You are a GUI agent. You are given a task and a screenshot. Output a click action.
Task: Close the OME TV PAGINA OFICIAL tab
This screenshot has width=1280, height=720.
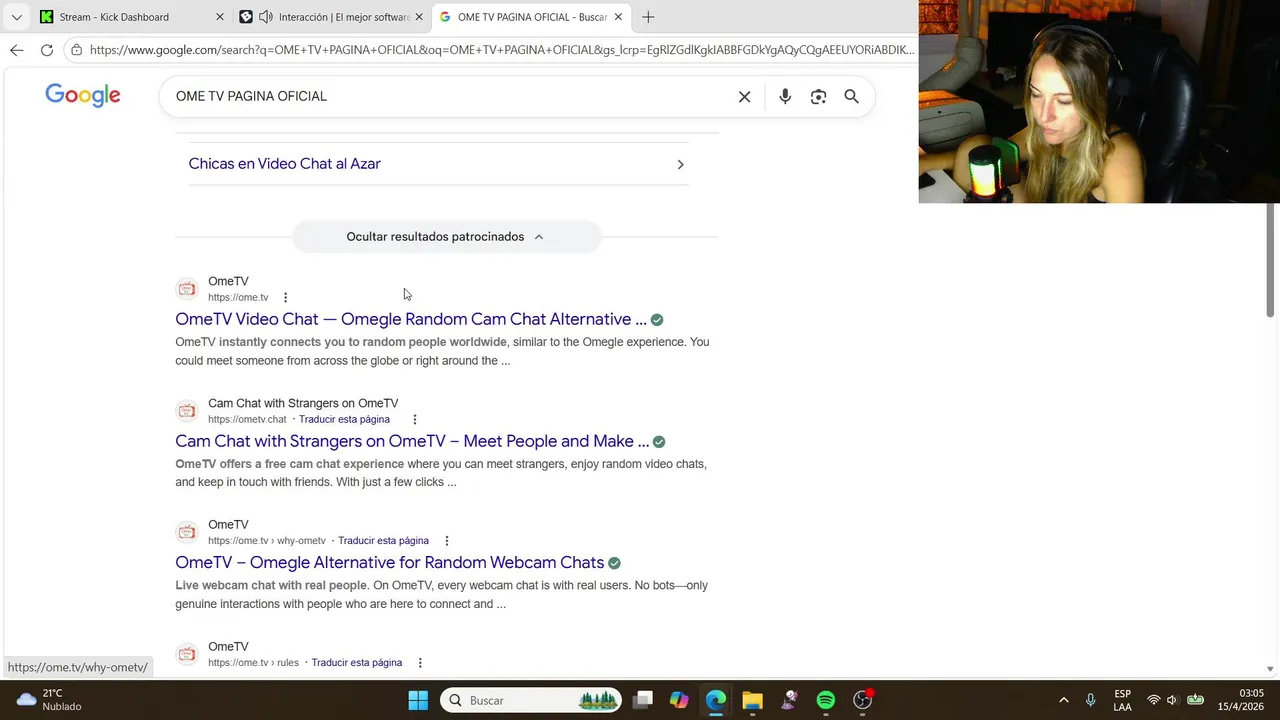(619, 17)
